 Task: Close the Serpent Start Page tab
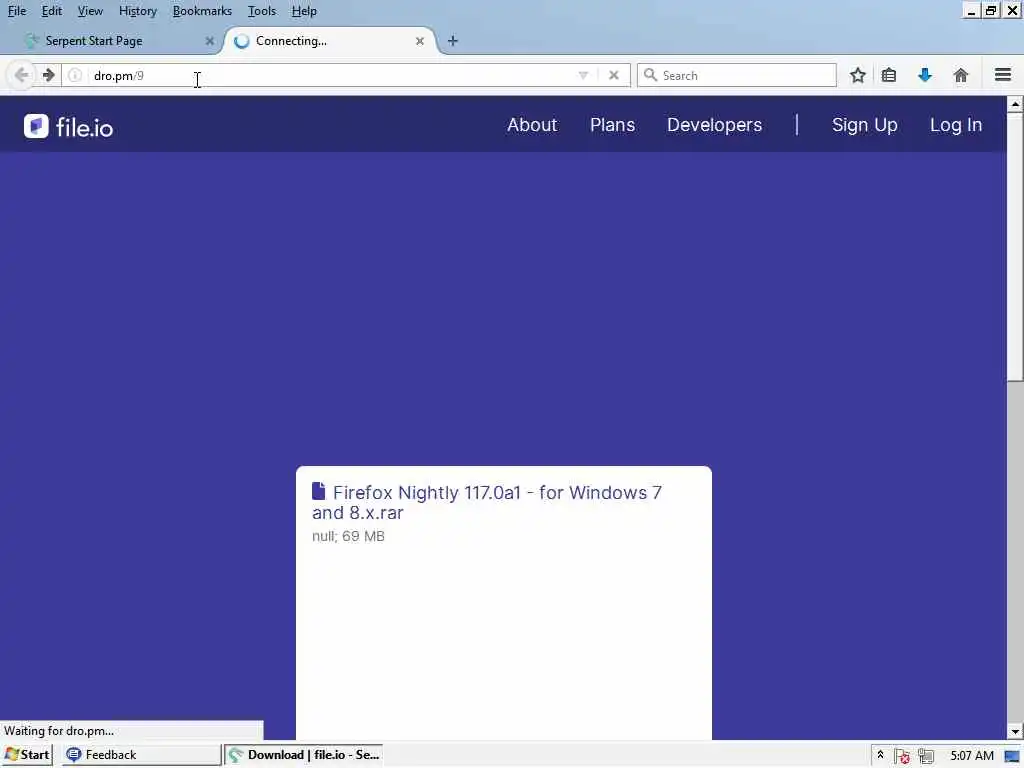(x=210, y=41)
